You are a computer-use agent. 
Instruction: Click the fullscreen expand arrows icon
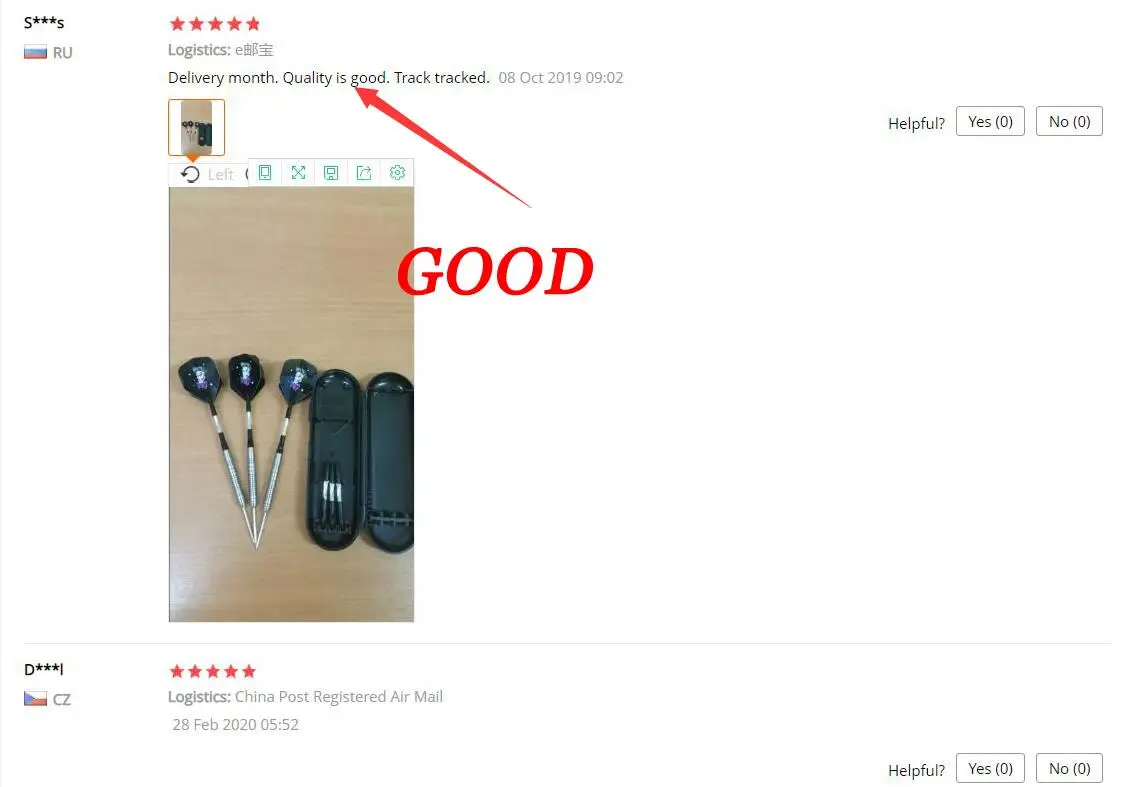(x=299, y=173)
